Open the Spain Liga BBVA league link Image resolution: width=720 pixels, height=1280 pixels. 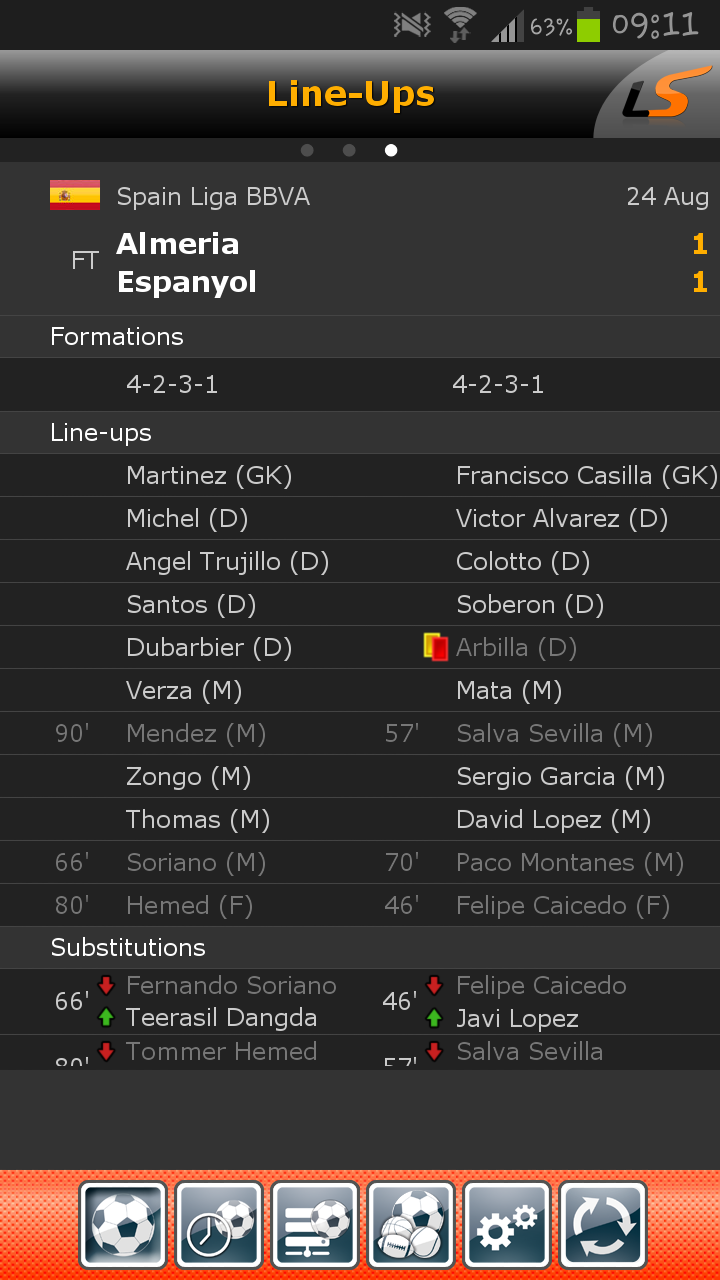[x=213, y=197]
